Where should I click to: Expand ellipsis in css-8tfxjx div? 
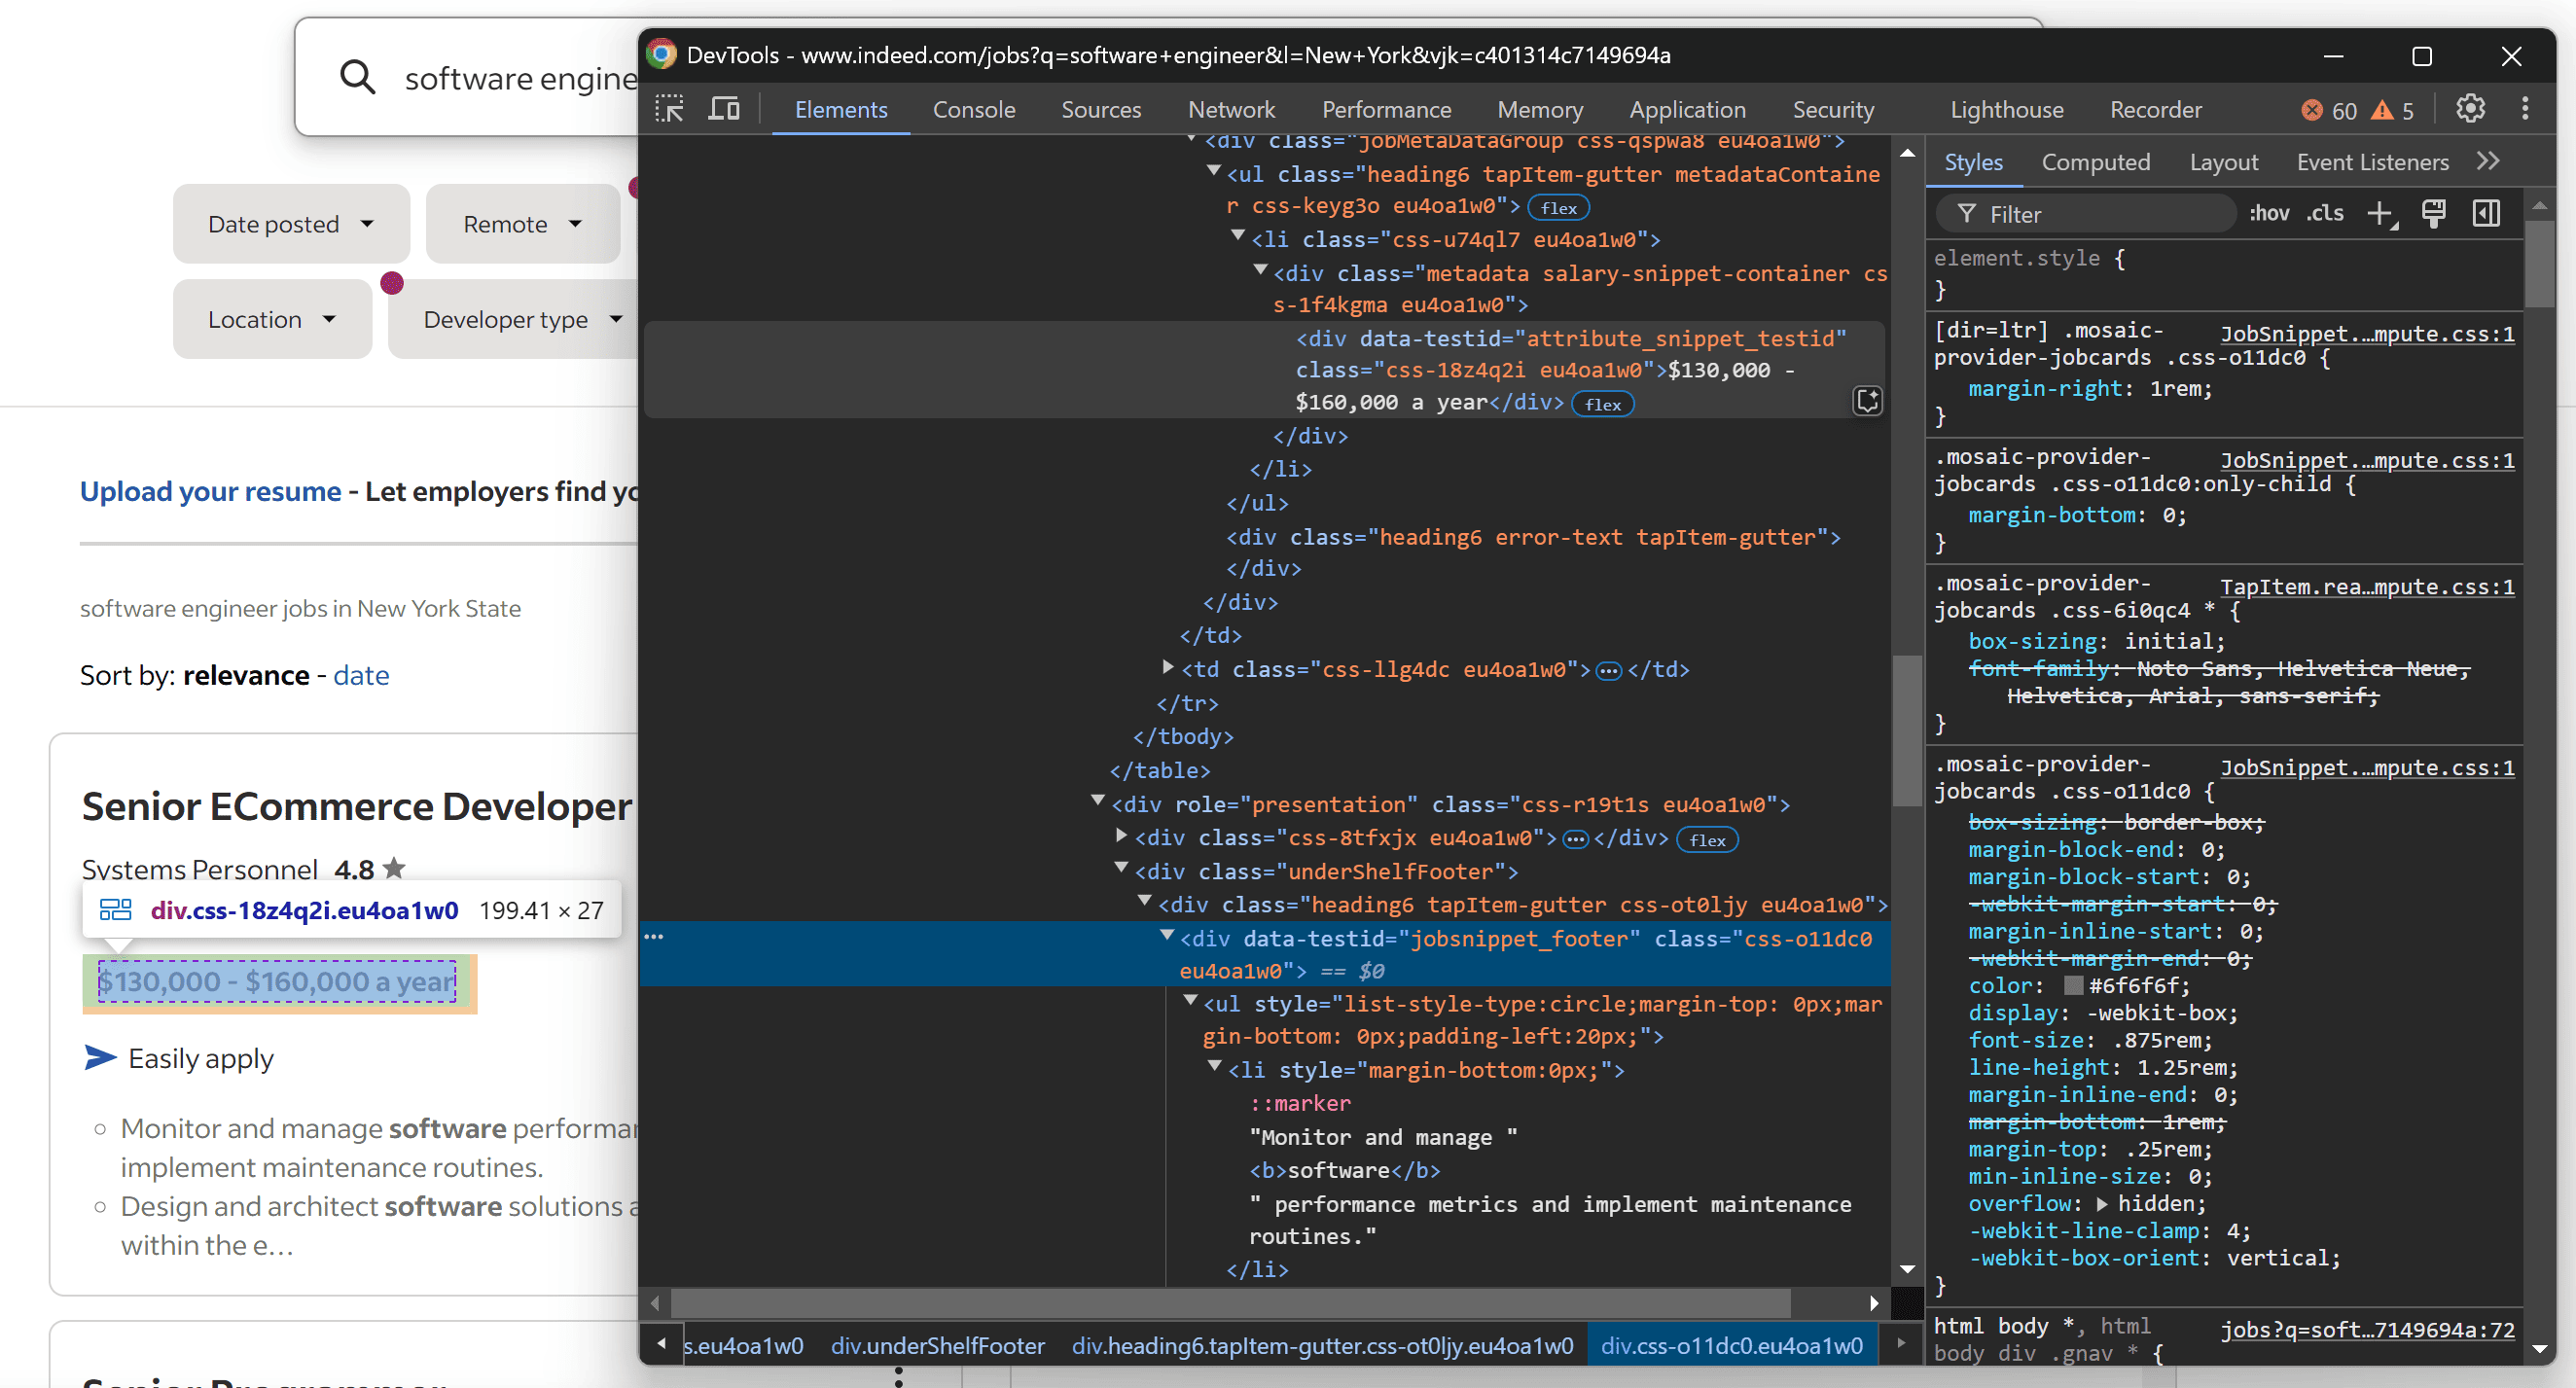tap(1575, 840)
